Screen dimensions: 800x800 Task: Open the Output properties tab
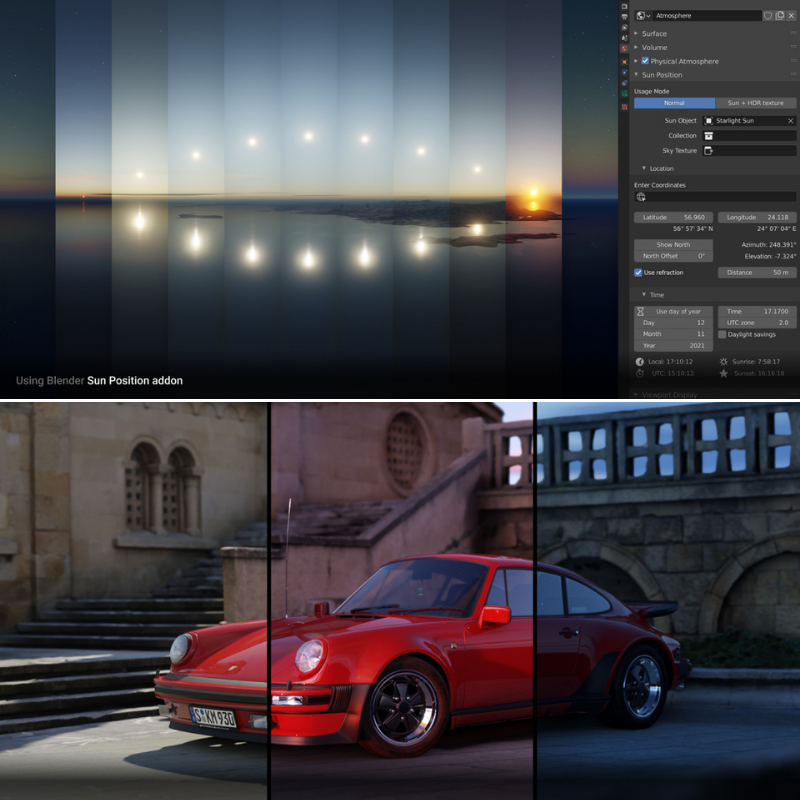[624, 17]
